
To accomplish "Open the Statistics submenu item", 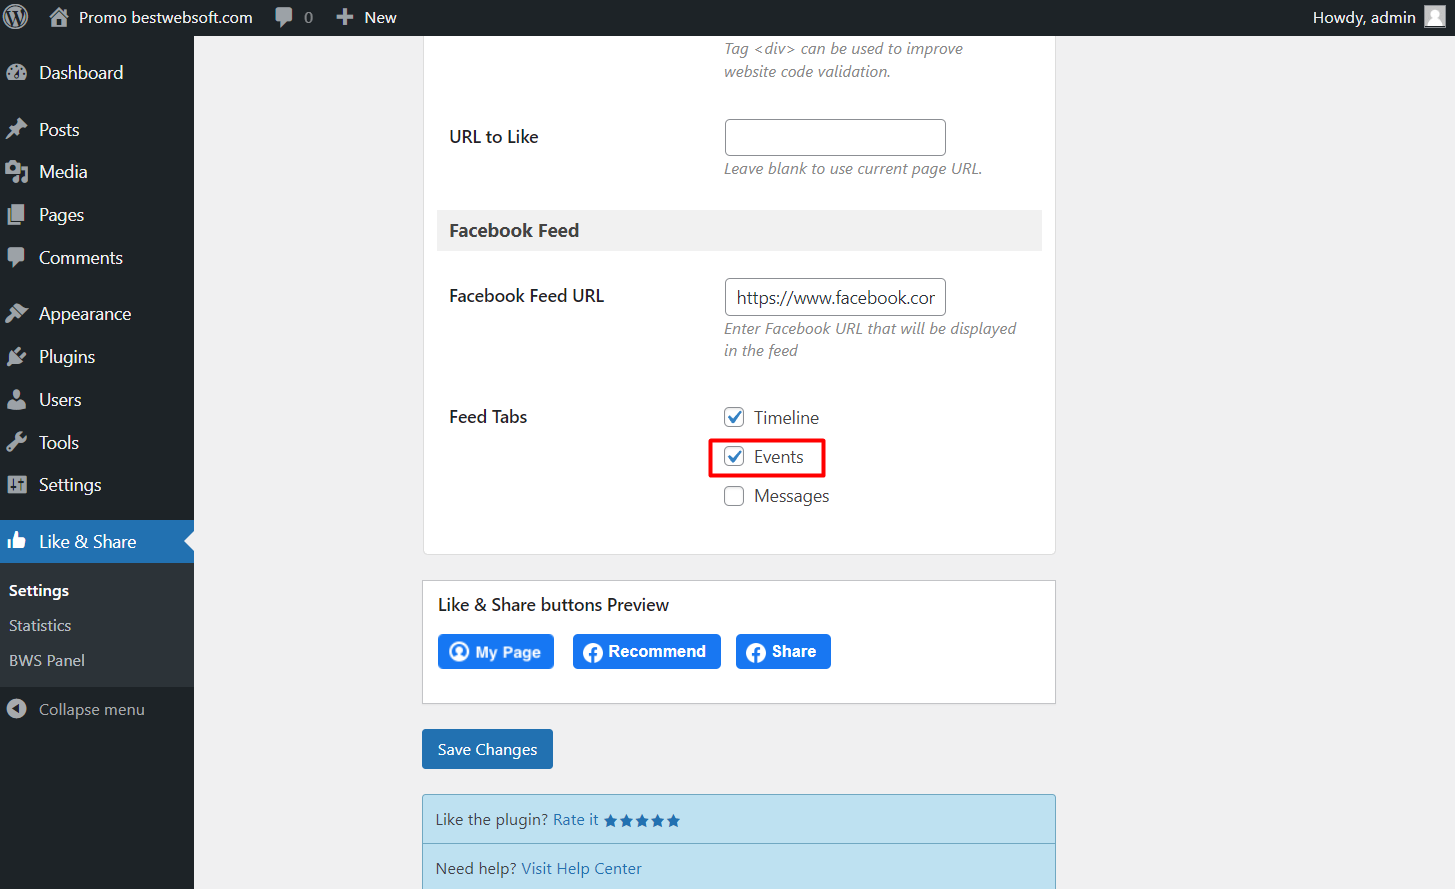I will coord(40,625).
